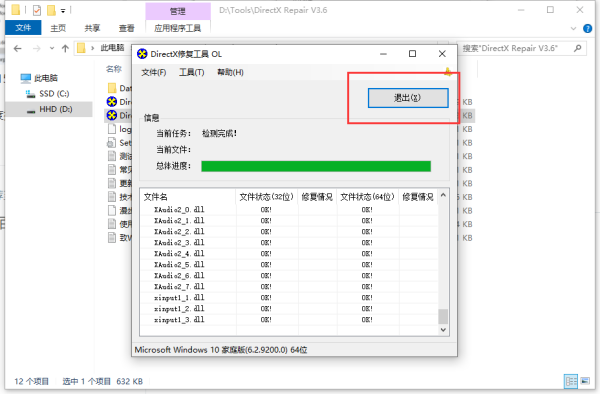This screenshot has height=394, width=600.
Task: Open the quick access toolbar dropdown arrow
Action: pyautogui.click(x=63, y=11)
